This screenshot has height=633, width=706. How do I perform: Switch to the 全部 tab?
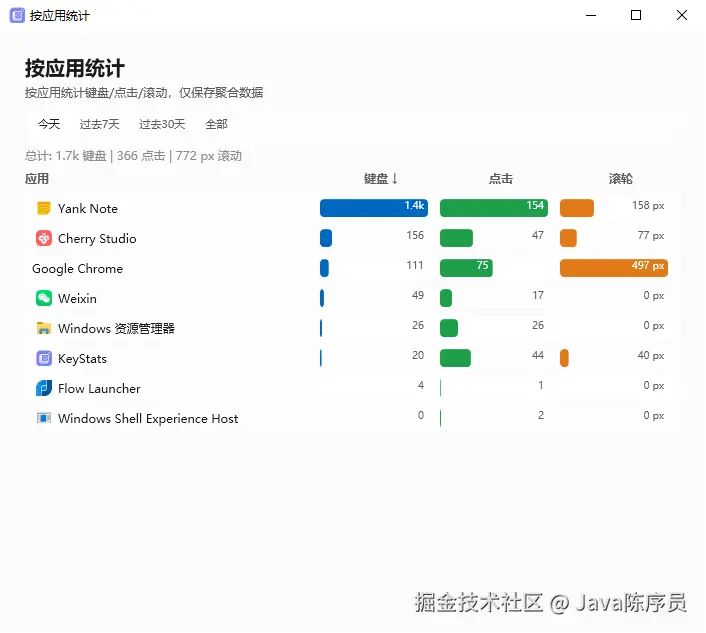(x=216, y=124)
